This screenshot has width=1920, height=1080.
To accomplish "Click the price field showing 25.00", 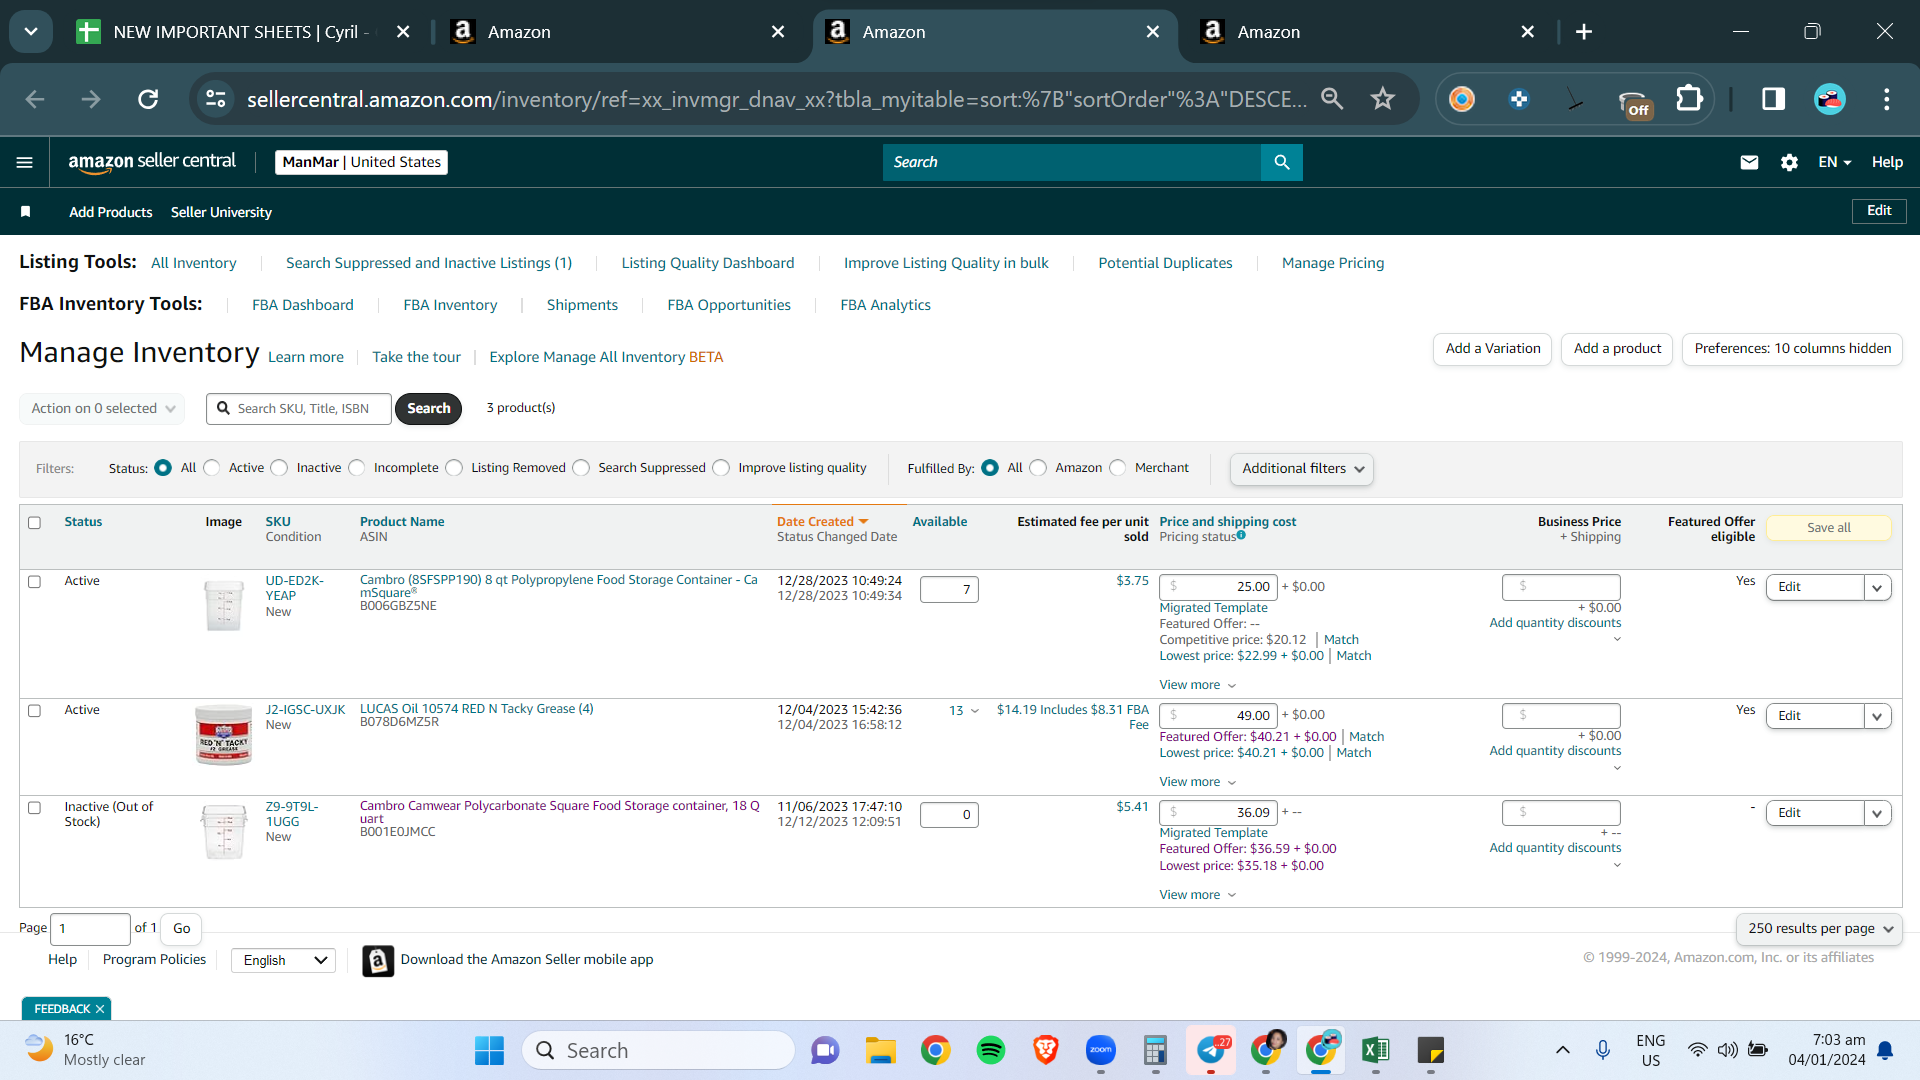I will [1218, 587].
